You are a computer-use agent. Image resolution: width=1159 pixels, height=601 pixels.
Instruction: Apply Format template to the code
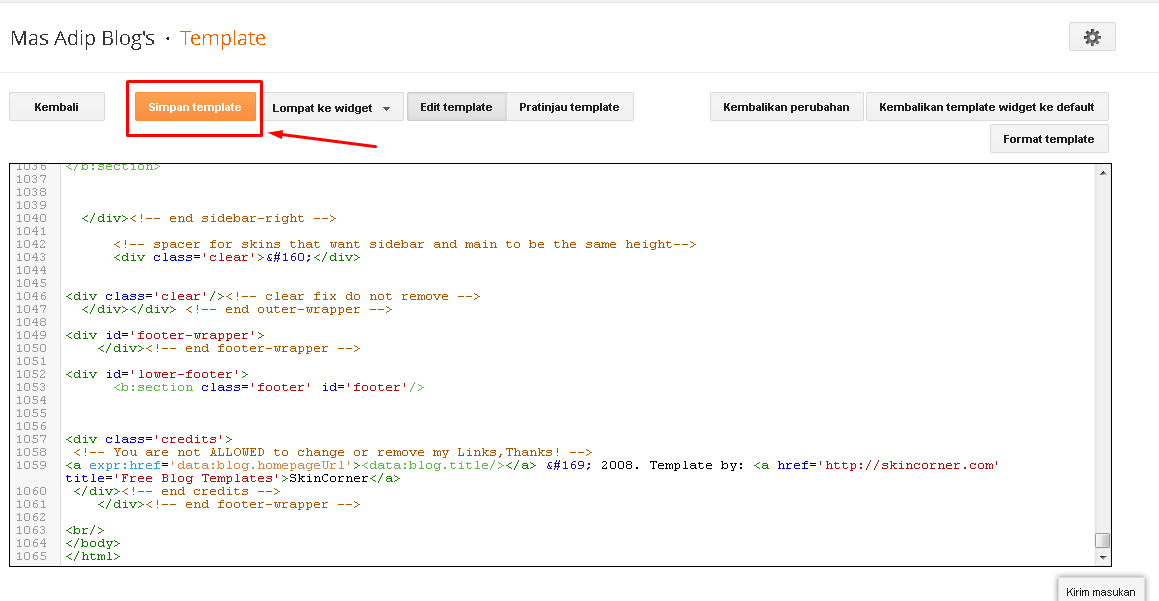(1048, 138)
